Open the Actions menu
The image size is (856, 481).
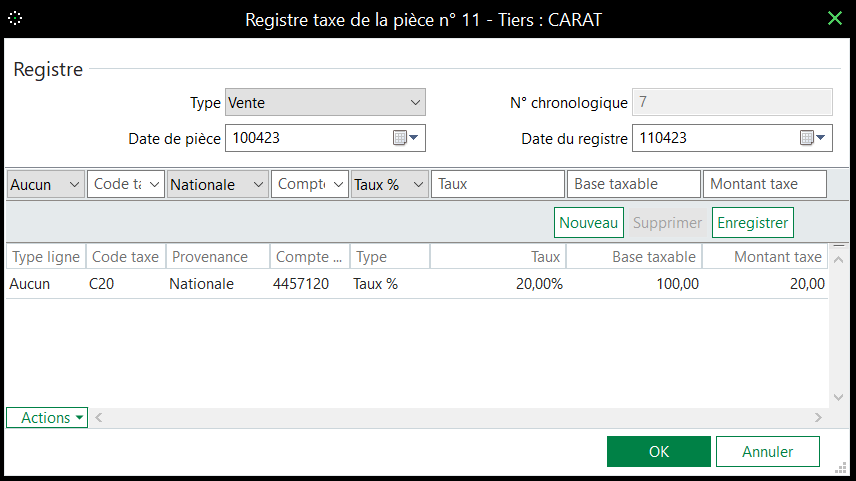click(x=47, y=417)
